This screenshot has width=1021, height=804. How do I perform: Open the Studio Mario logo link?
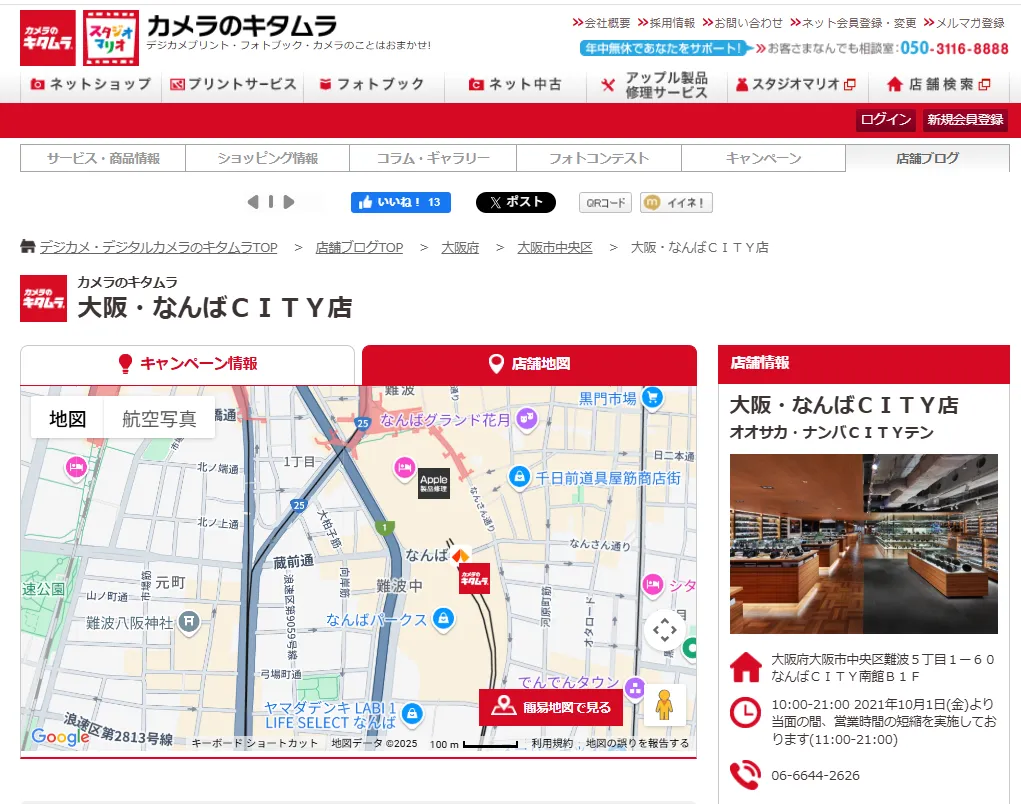click(x=111, y=38)
